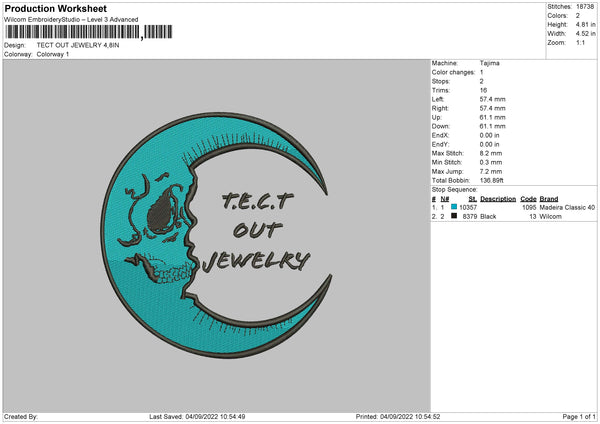Click stitch count 10357 in stop sequence

(468, 207)
